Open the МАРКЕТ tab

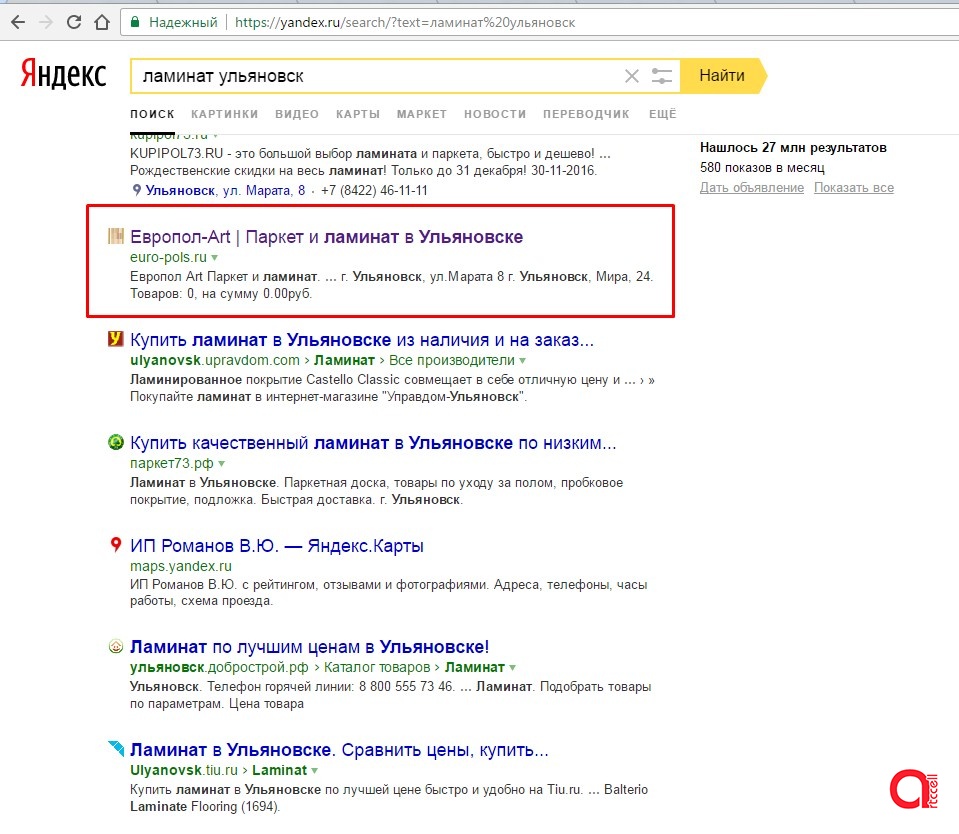[x=421, y=114]
